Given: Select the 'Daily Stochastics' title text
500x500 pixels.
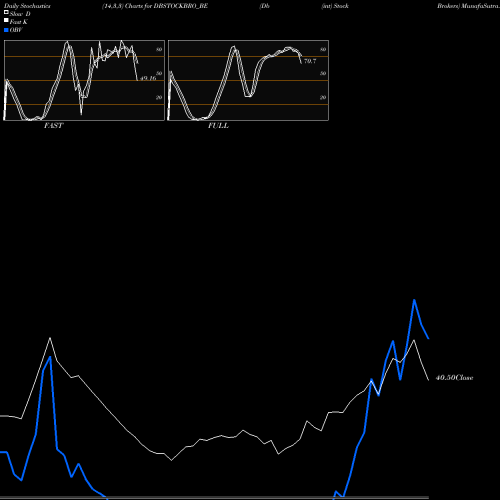Looking at the screenshot, I should (27, 6).
